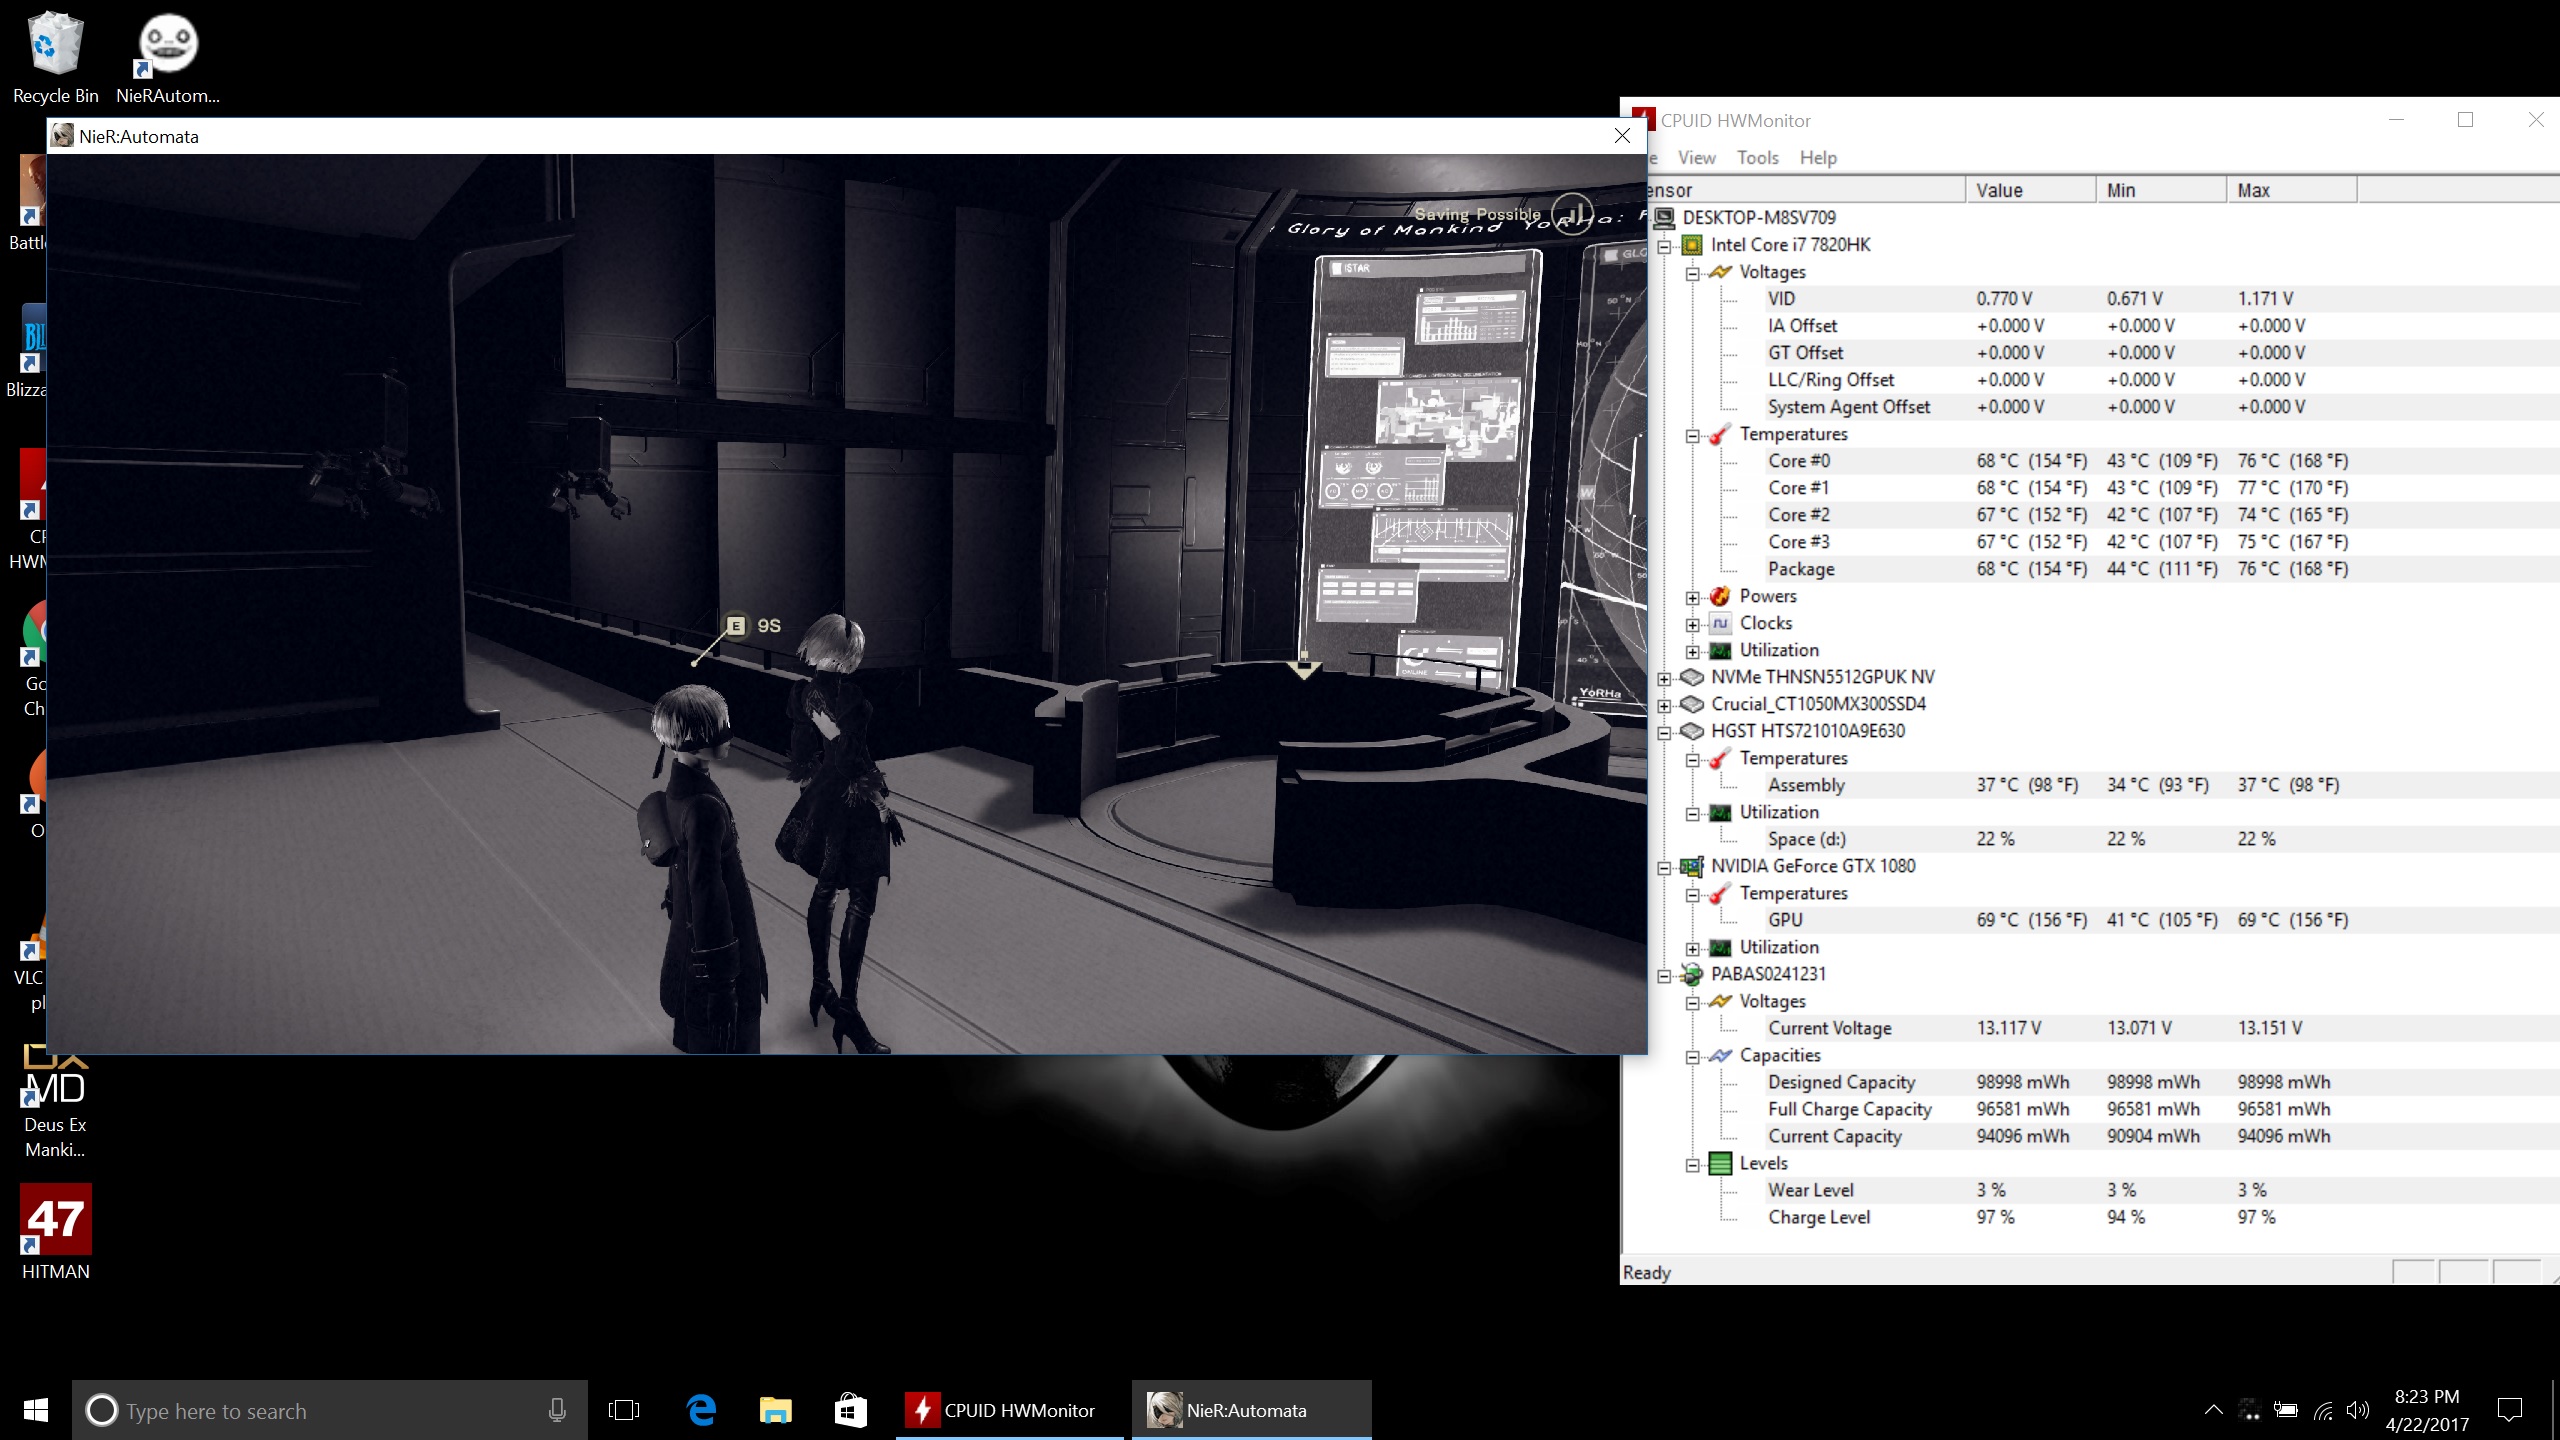Close the NieR:Automata game window
Image resolution: width=2560 pixels, height=1440 pixels.
(x=1622, y=136)
